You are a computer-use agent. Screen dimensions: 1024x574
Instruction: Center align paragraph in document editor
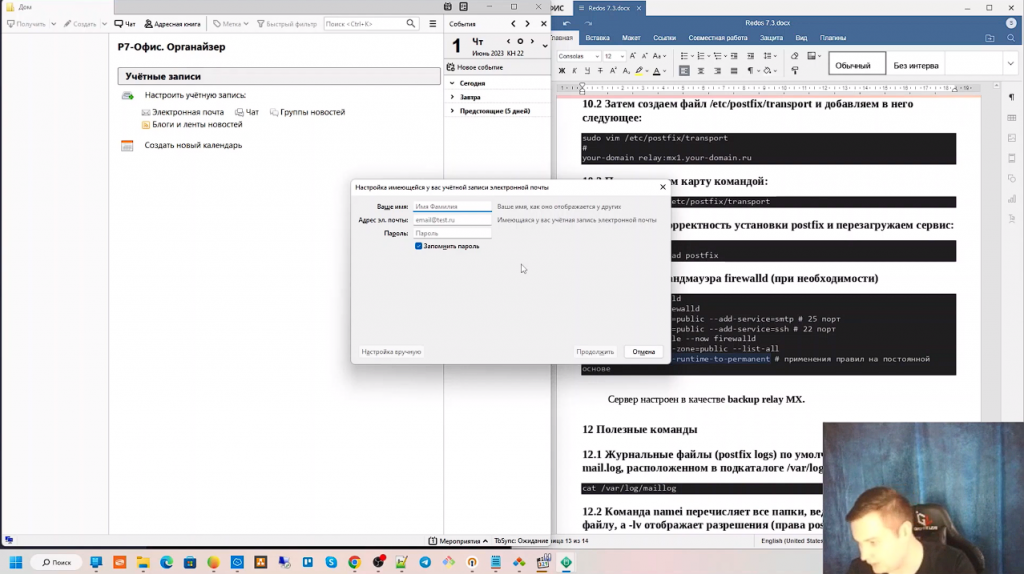(x=701, y=71)
